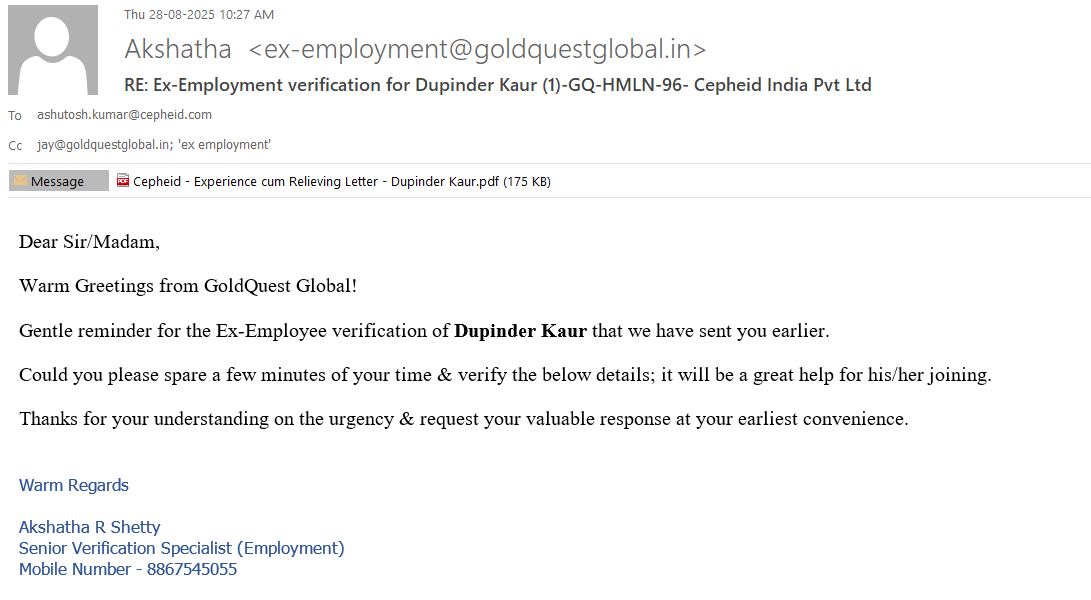Screen dimensions: 1091x600
Task: Click the sender's profile avatar picture
Action: point(53,50)
